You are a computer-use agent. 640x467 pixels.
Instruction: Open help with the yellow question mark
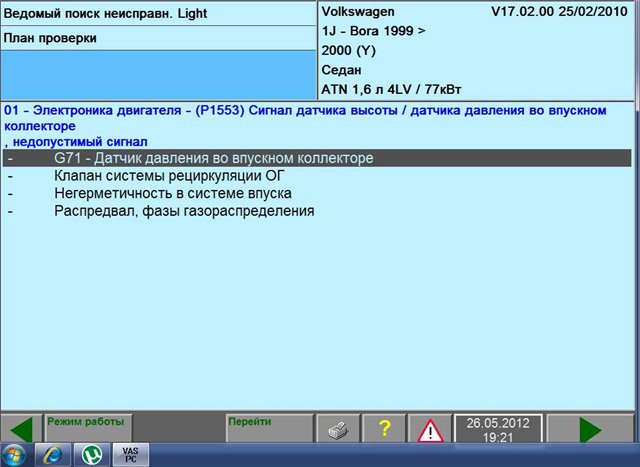point(384,429)
